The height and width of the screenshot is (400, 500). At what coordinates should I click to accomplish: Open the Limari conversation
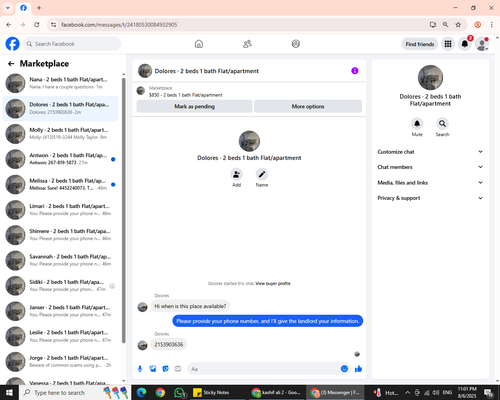(60, 210)
